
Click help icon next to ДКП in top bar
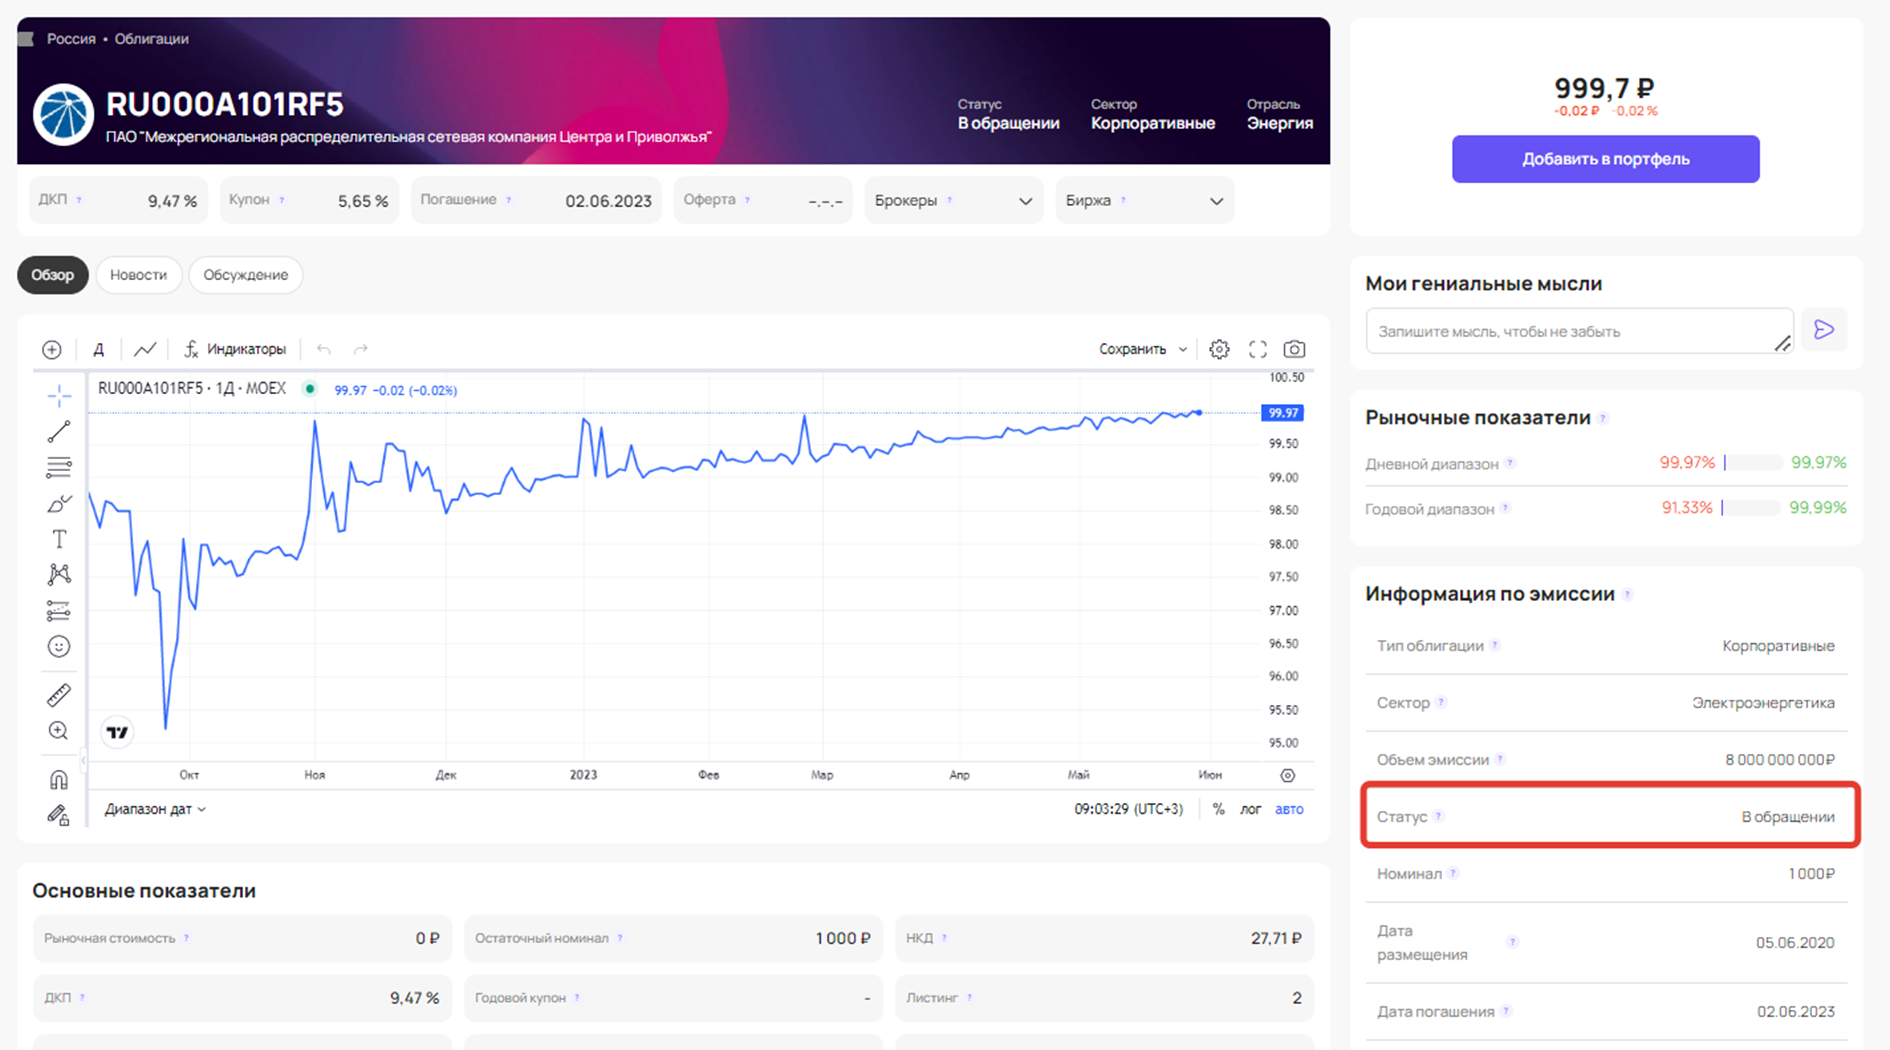79,200
